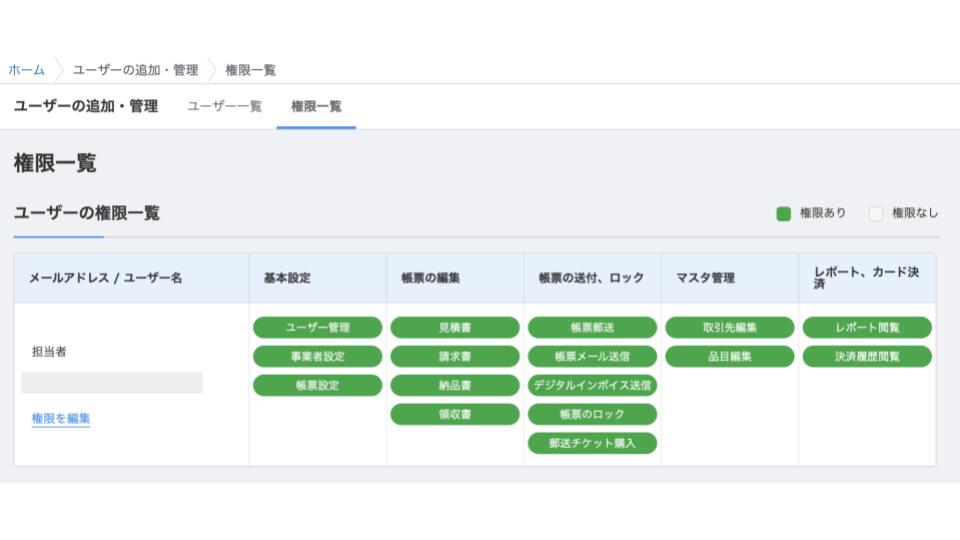Screen dimensions: 960x540
Task: Click the 帳票設定 permission badge
Action: [317, 385]
